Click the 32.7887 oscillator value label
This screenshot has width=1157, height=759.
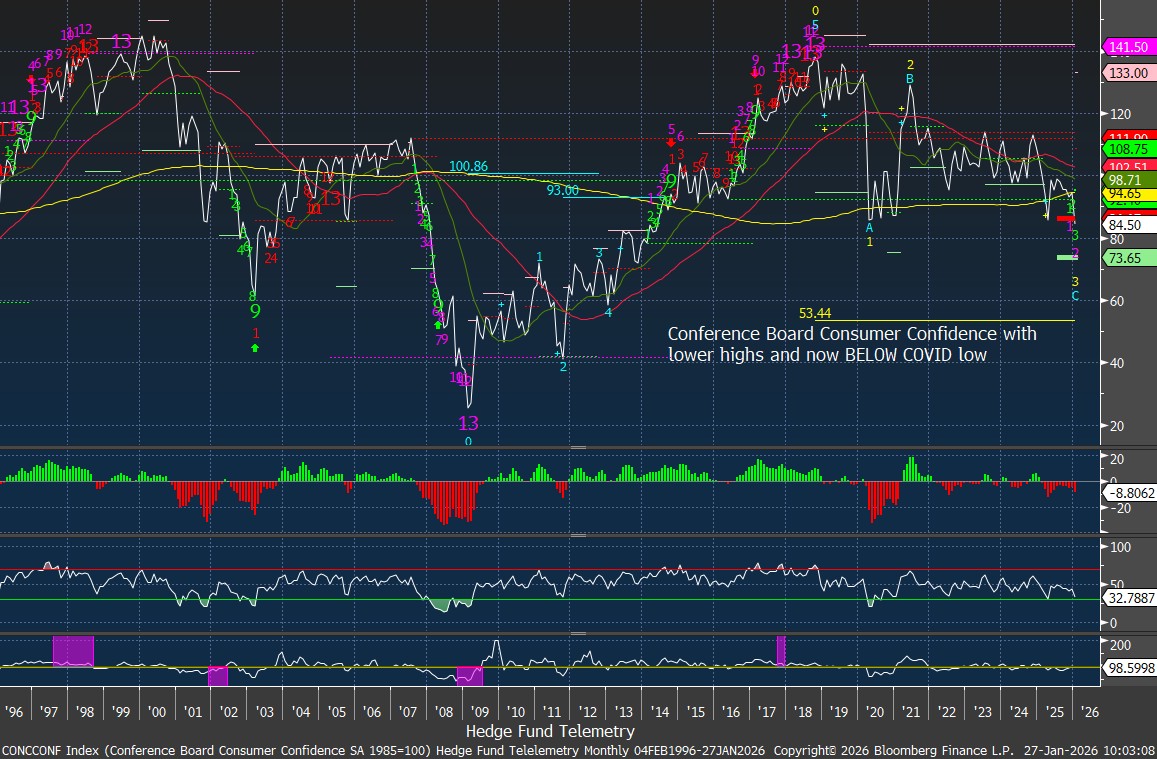click(x=1129, y=598)
